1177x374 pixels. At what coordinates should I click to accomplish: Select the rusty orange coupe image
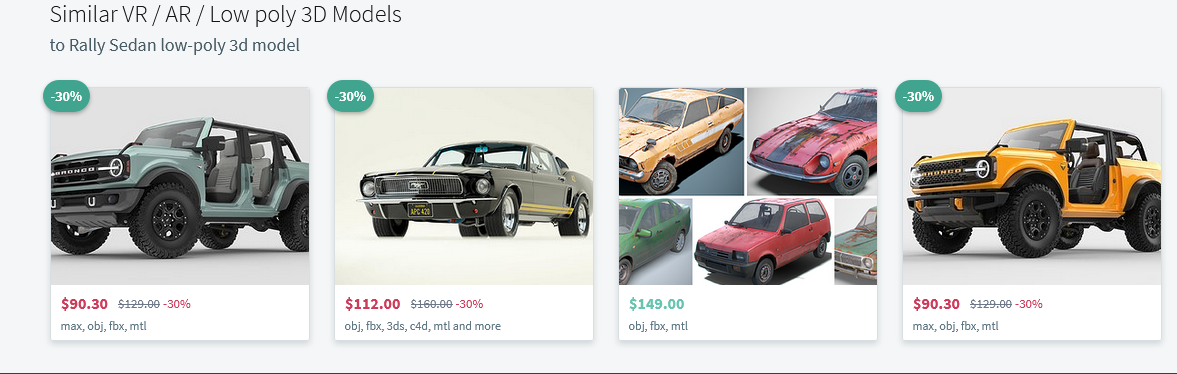[681, 141]
